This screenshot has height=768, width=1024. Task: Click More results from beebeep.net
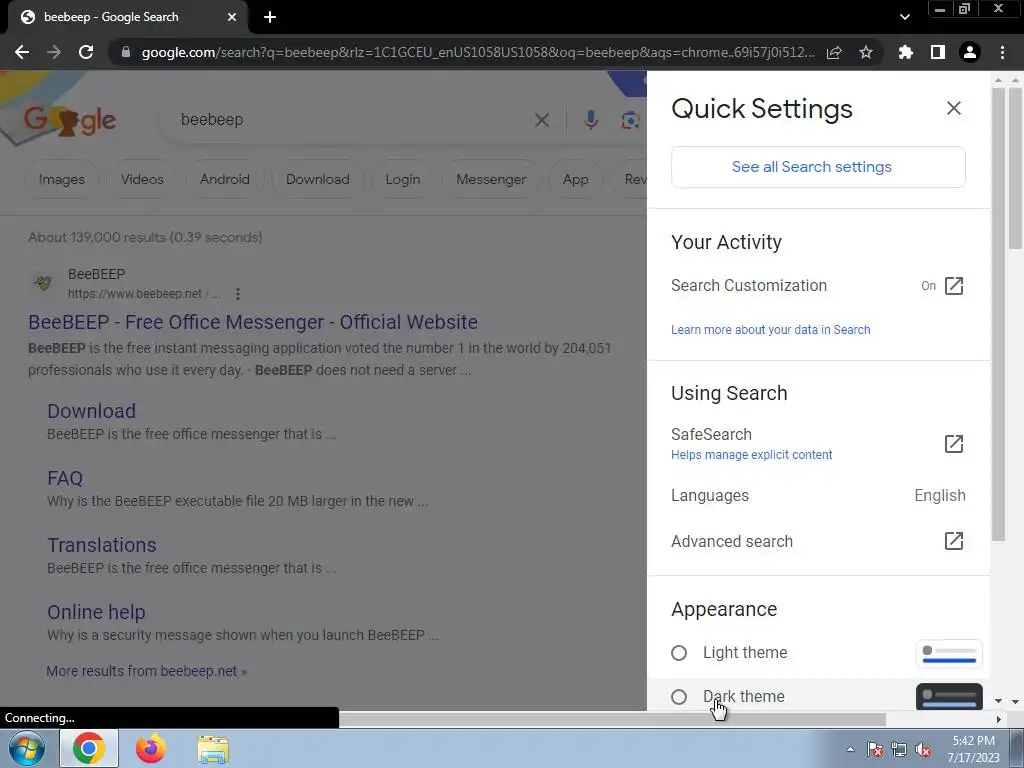point(146,671)
